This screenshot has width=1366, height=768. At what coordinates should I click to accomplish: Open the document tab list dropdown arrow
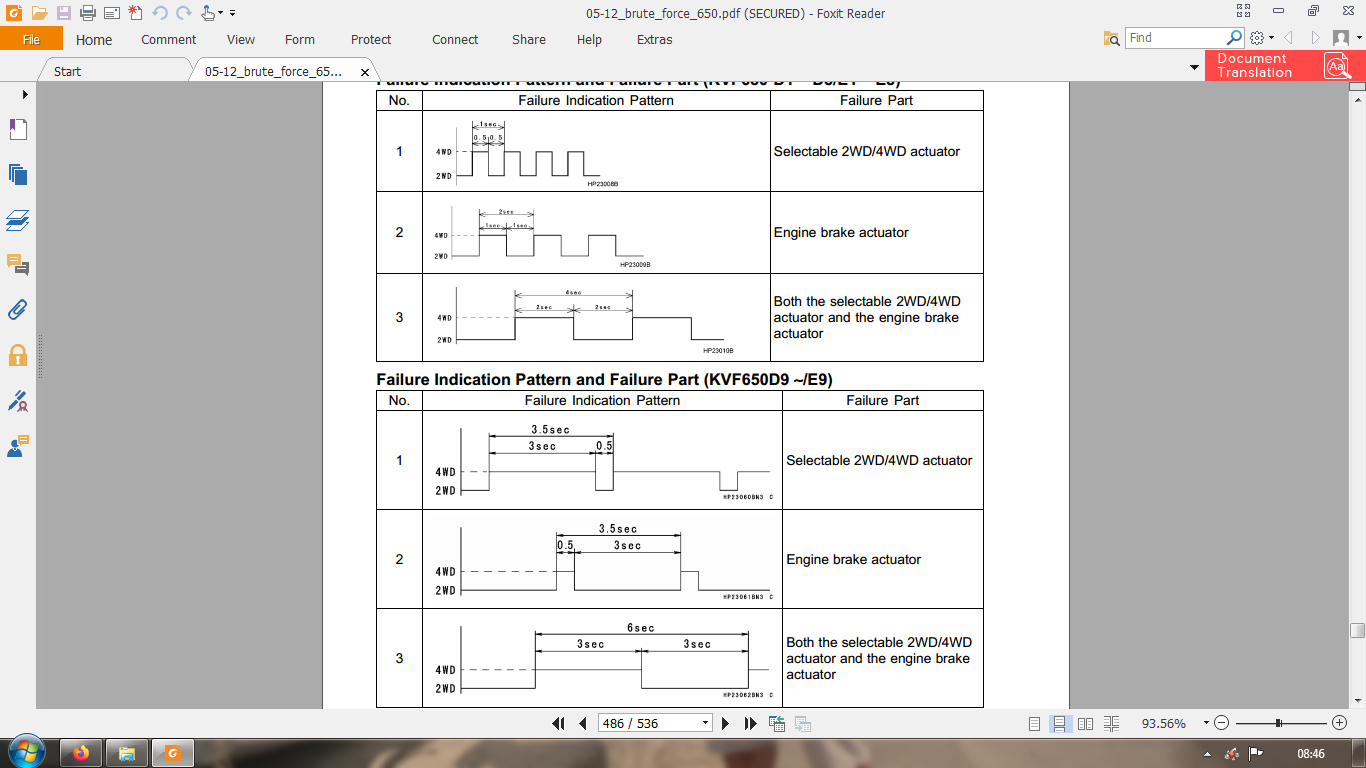click(x=1194, y=67)
